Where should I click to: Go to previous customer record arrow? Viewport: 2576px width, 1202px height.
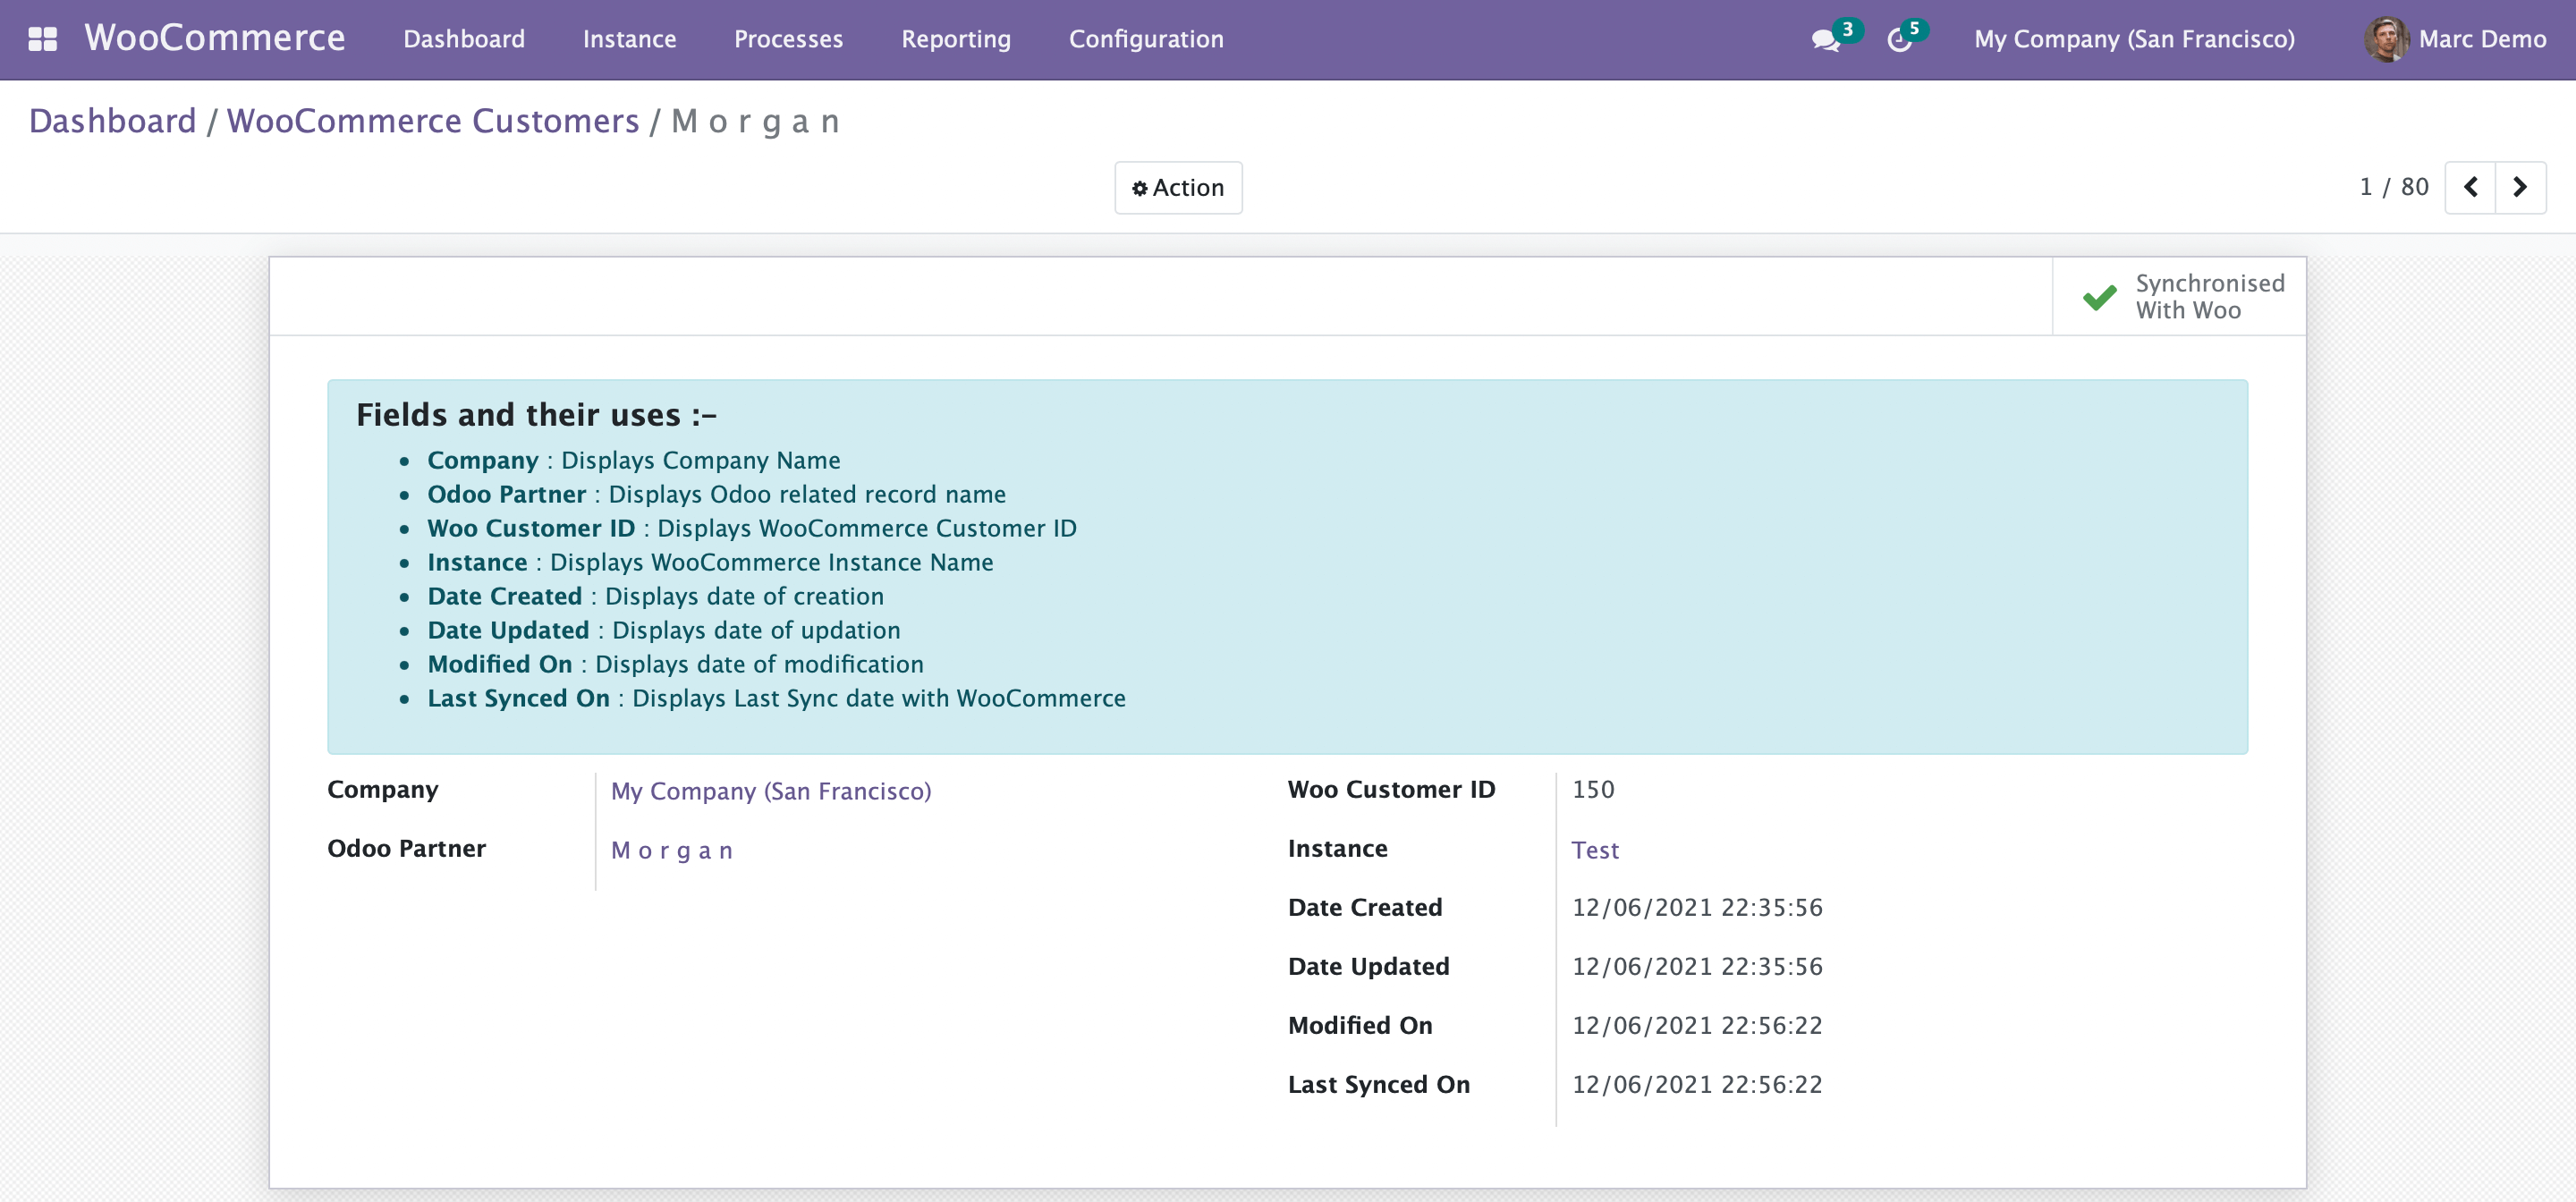click(2470, 187)
